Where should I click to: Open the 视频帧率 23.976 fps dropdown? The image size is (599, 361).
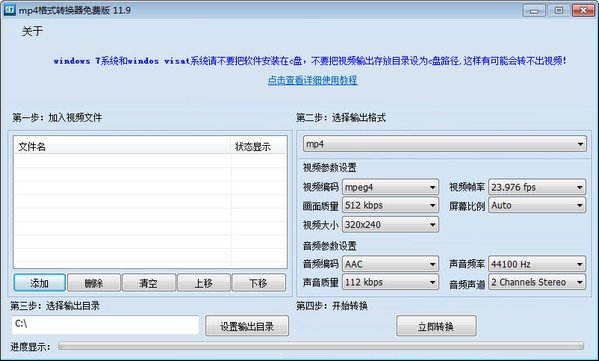click(537, 187)
